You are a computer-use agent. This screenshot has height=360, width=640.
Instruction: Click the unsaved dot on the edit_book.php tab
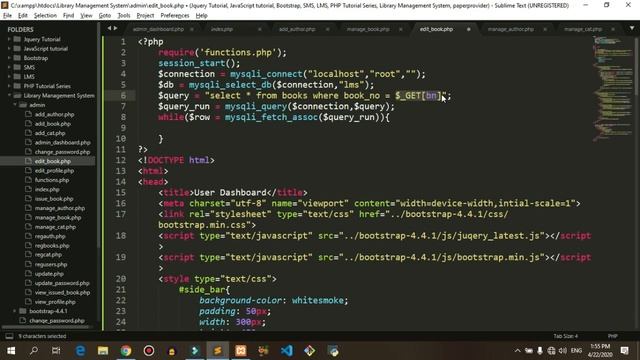469,29
